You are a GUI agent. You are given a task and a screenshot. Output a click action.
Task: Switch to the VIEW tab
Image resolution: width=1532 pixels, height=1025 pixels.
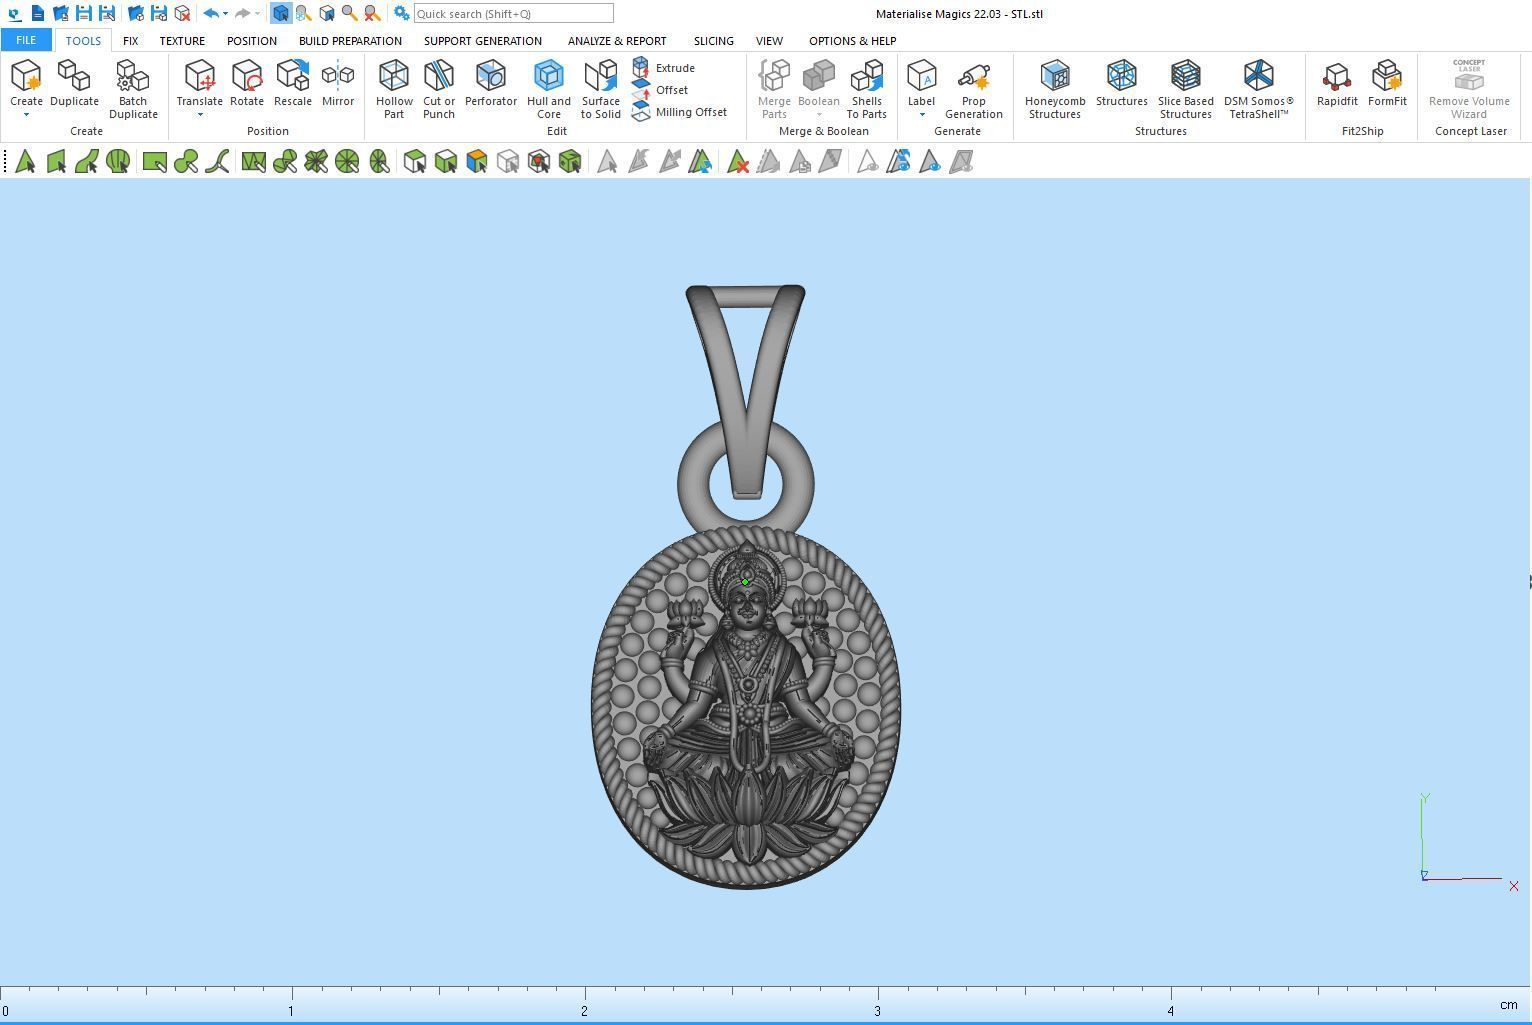click(769, 41)
